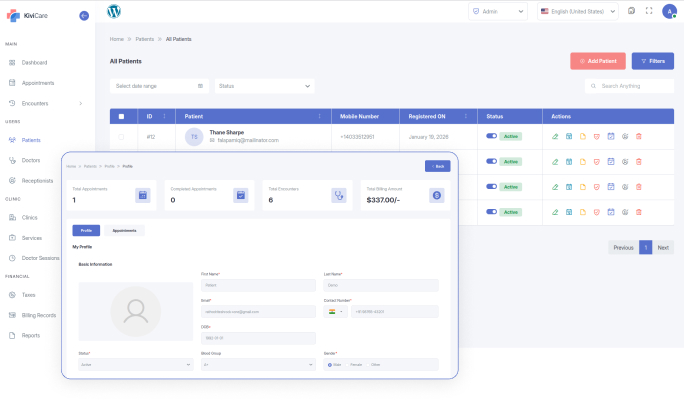The width and height of the screenshot is (684, 400).
Task: Click the Appointments sidebar icon
Action: (12, 83)
